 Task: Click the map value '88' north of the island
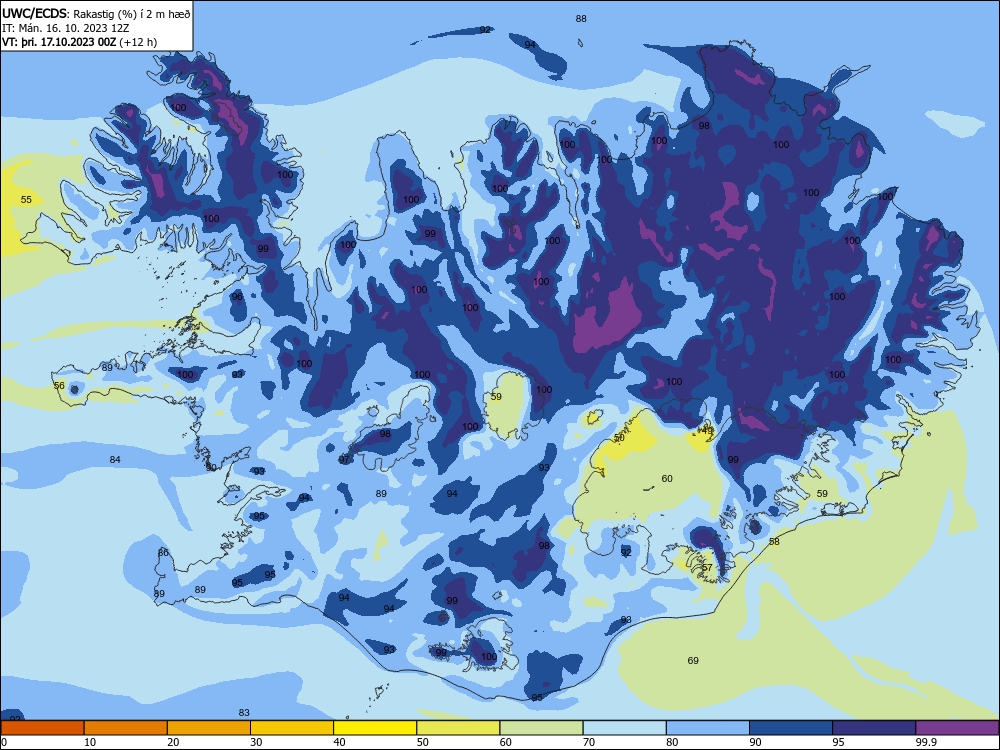pyautogui.click(x=581, y=18)
